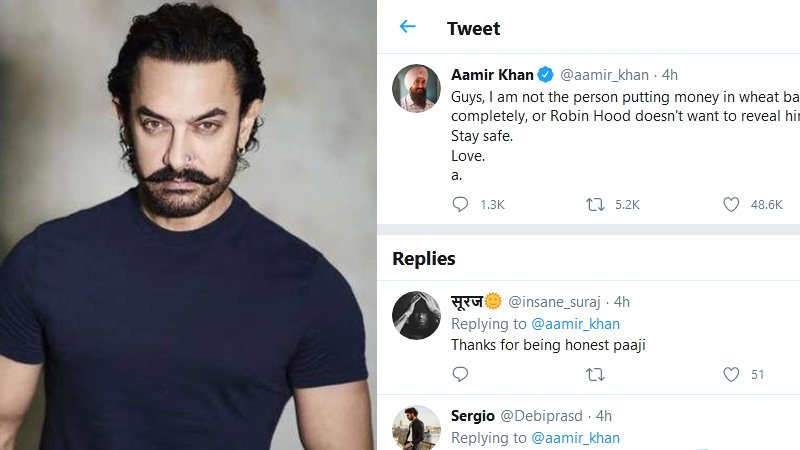Click Sergio's profile avatar
Screen dimensions: 800x450
pyautogui.click(x=416, y=428)
